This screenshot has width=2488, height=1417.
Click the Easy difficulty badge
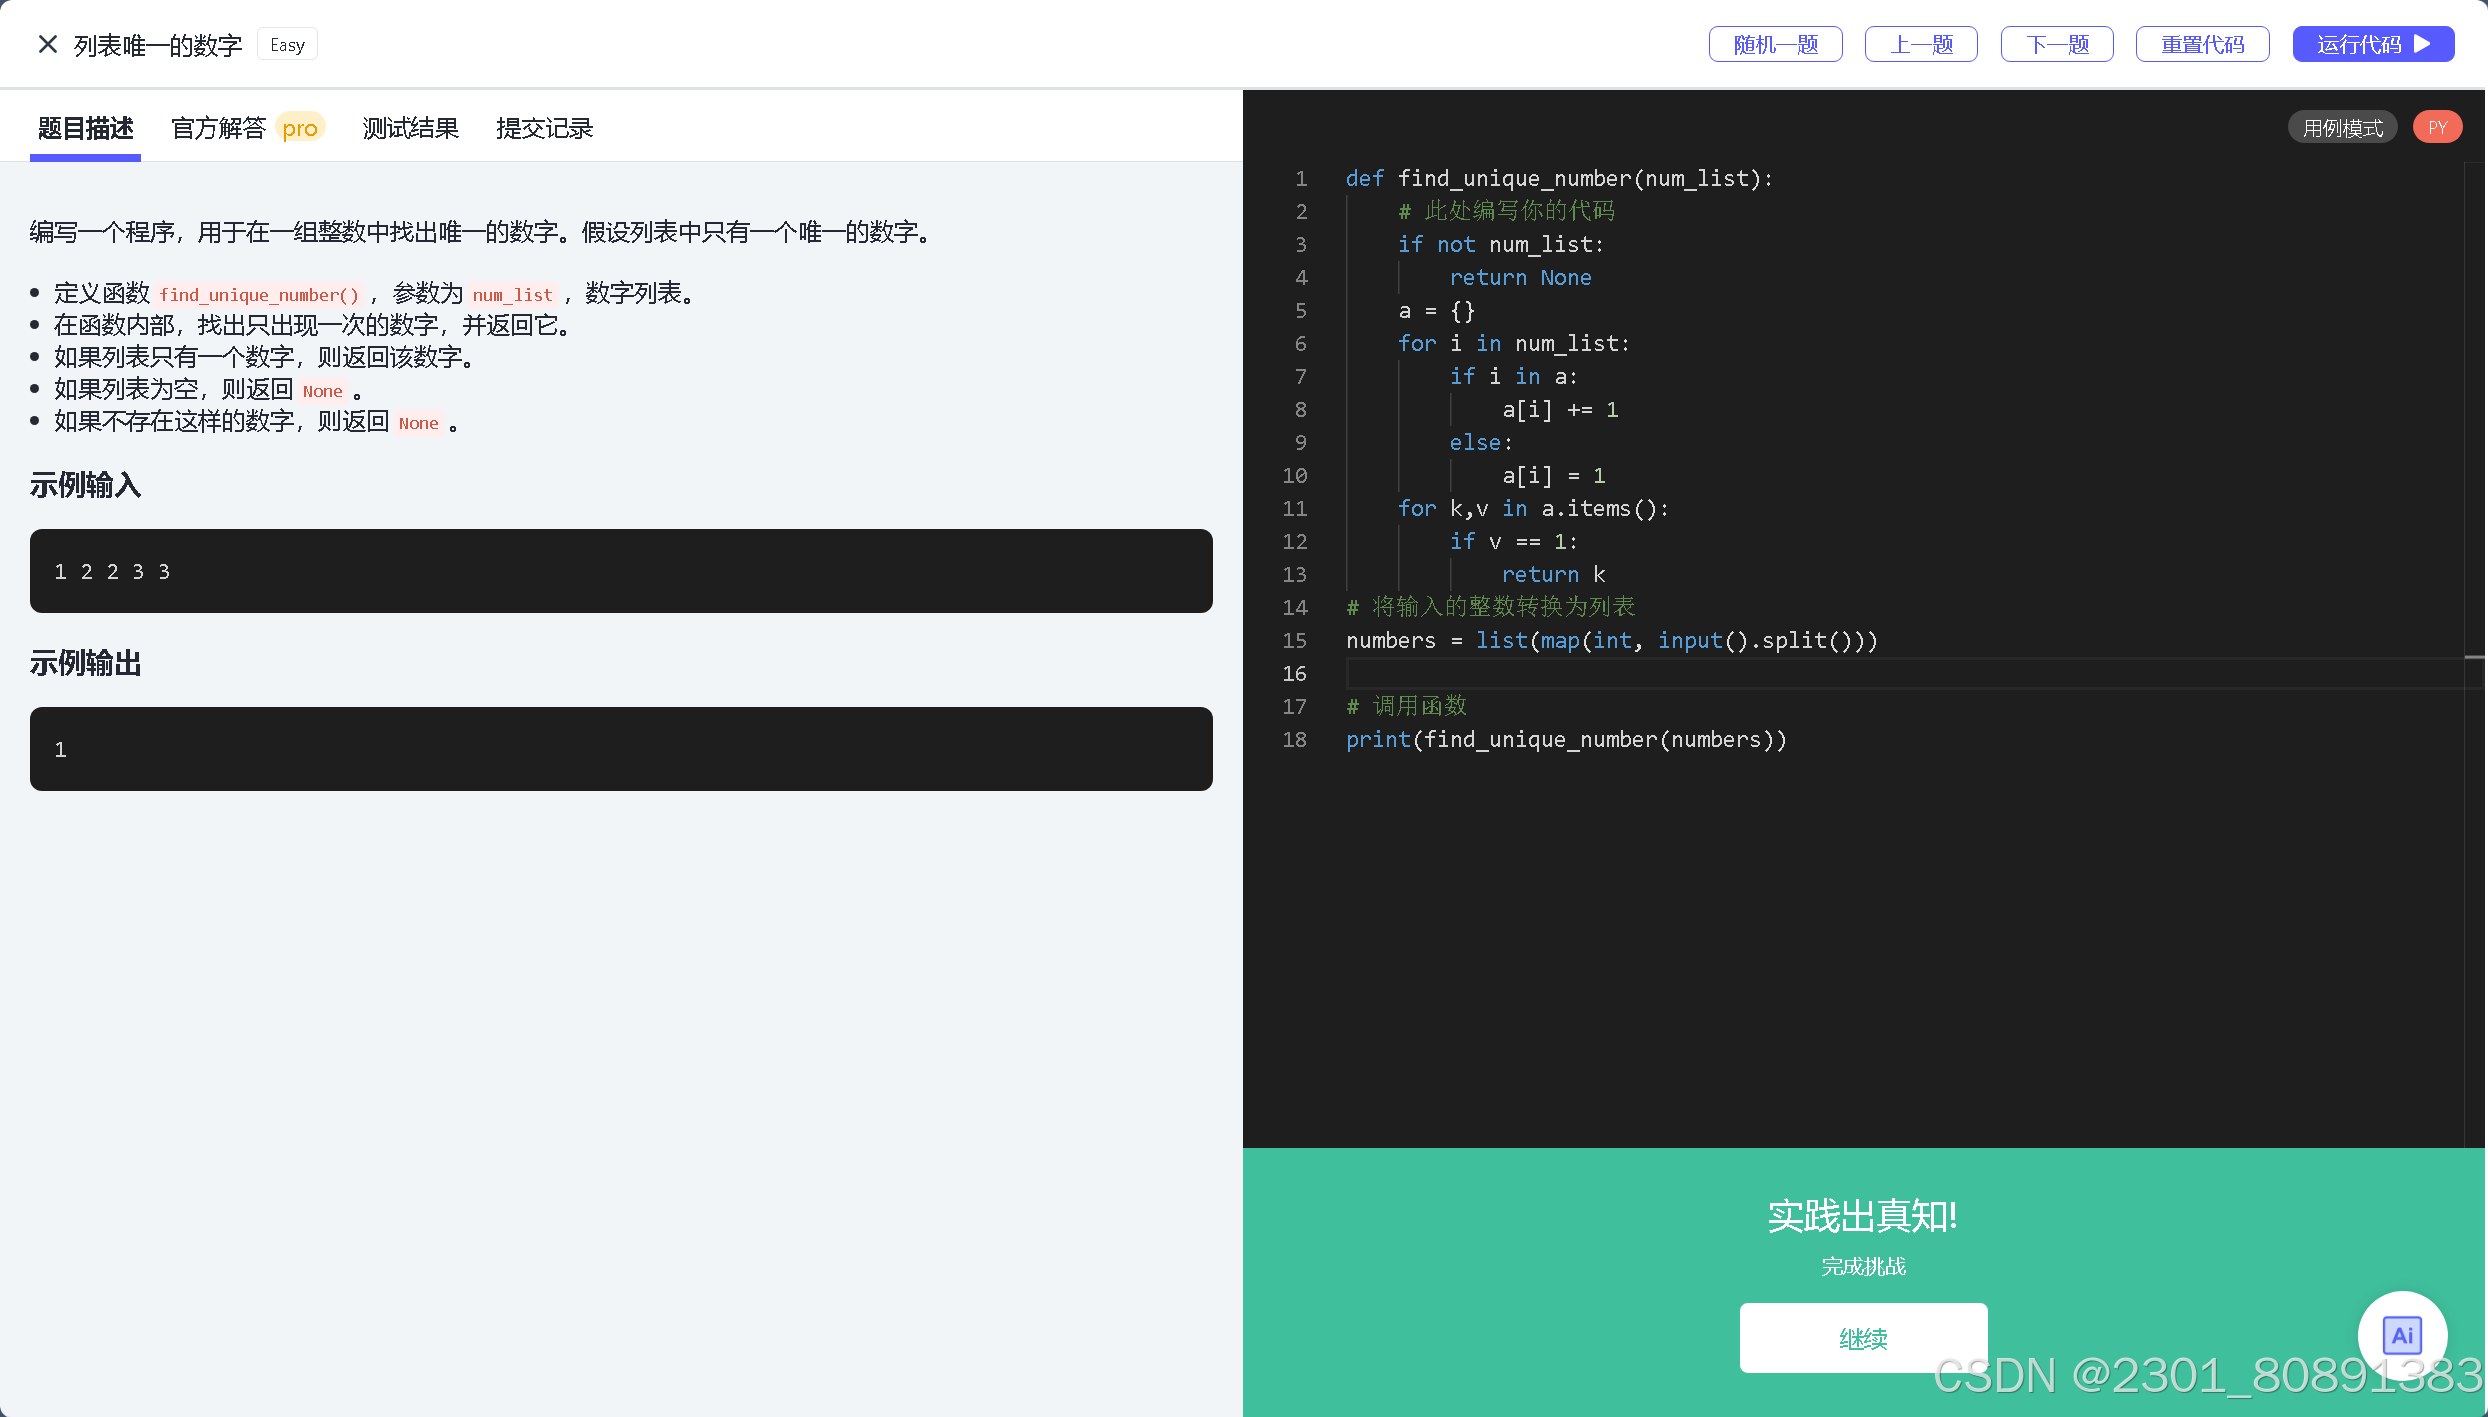pyautogui.click(x=287, y=44)
